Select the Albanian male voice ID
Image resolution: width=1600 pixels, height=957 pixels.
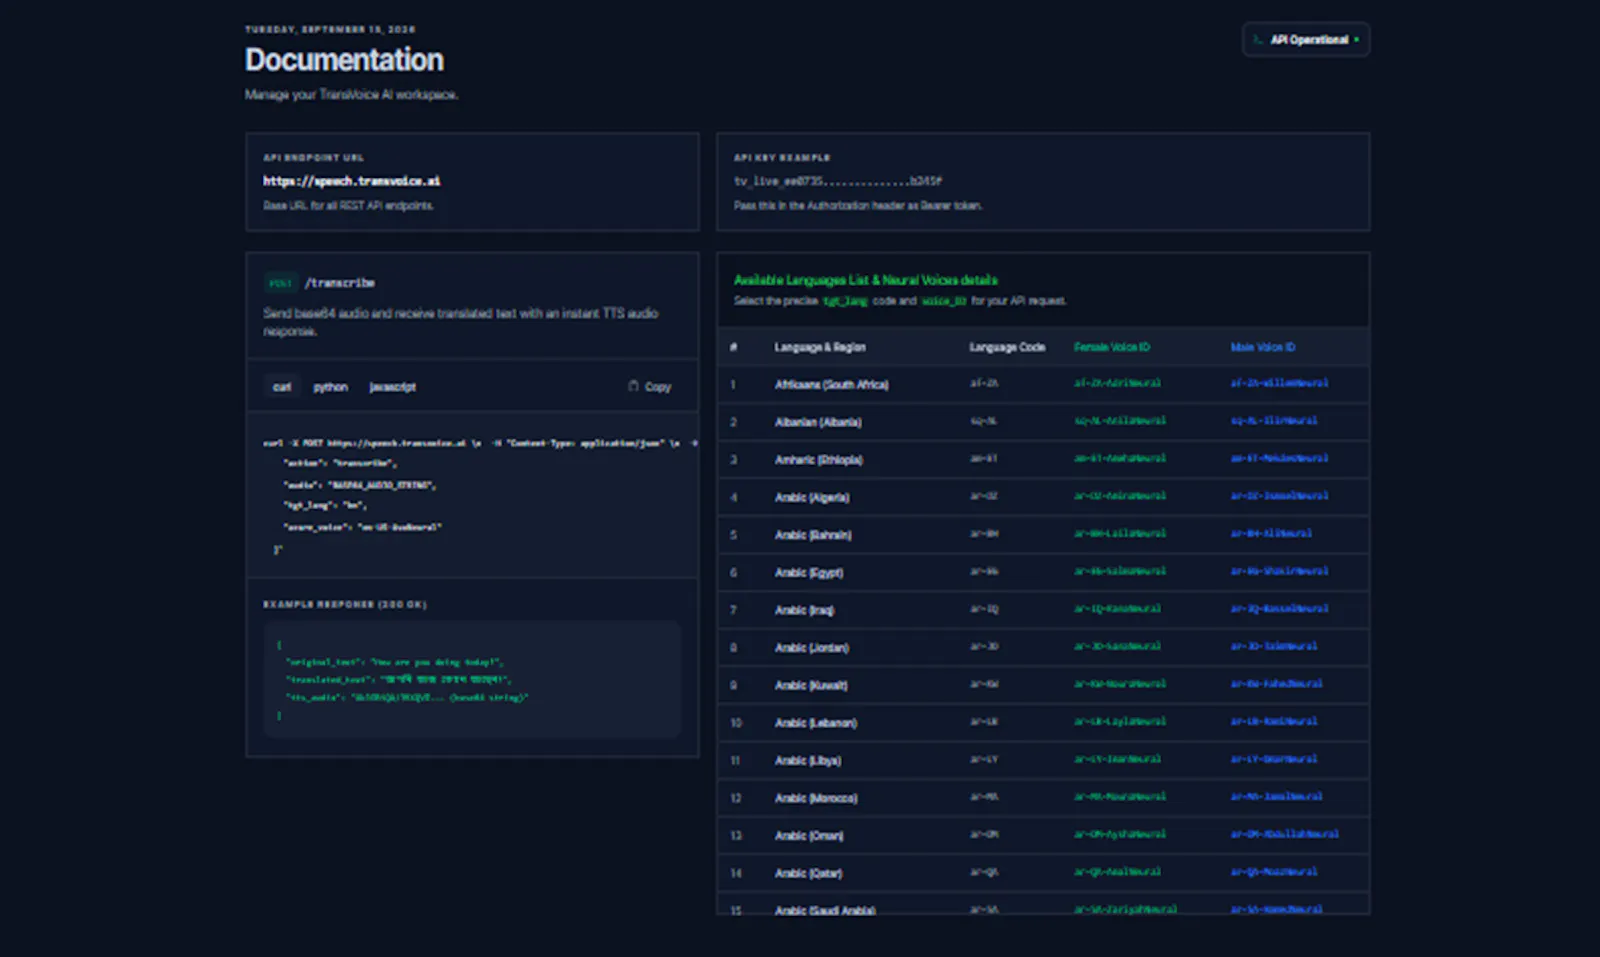coord(1274,421)
